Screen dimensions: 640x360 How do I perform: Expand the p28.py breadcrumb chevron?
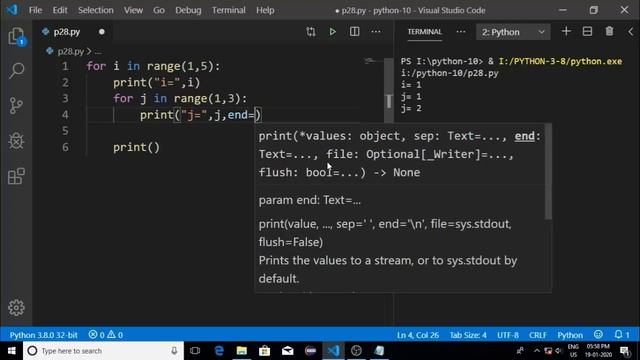[x=89, y=51]
